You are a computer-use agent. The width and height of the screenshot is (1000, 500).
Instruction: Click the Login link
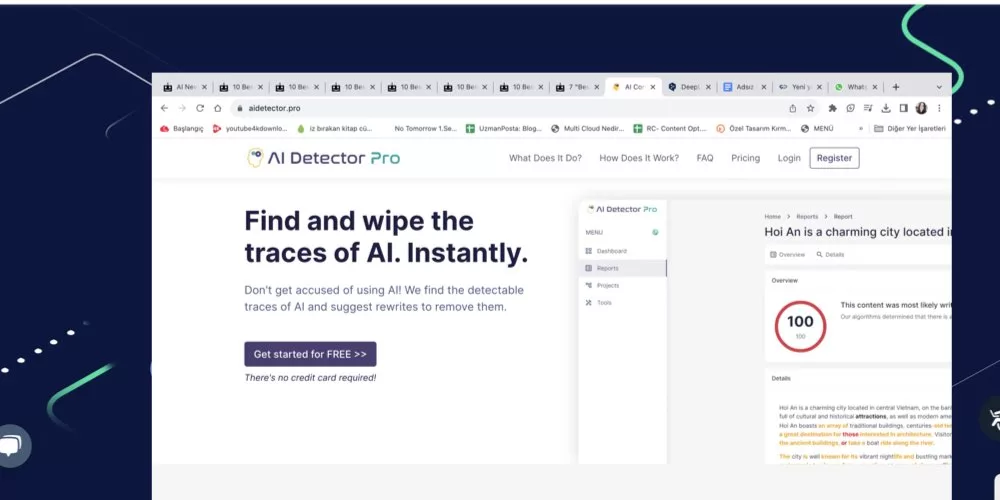(789, 158)
